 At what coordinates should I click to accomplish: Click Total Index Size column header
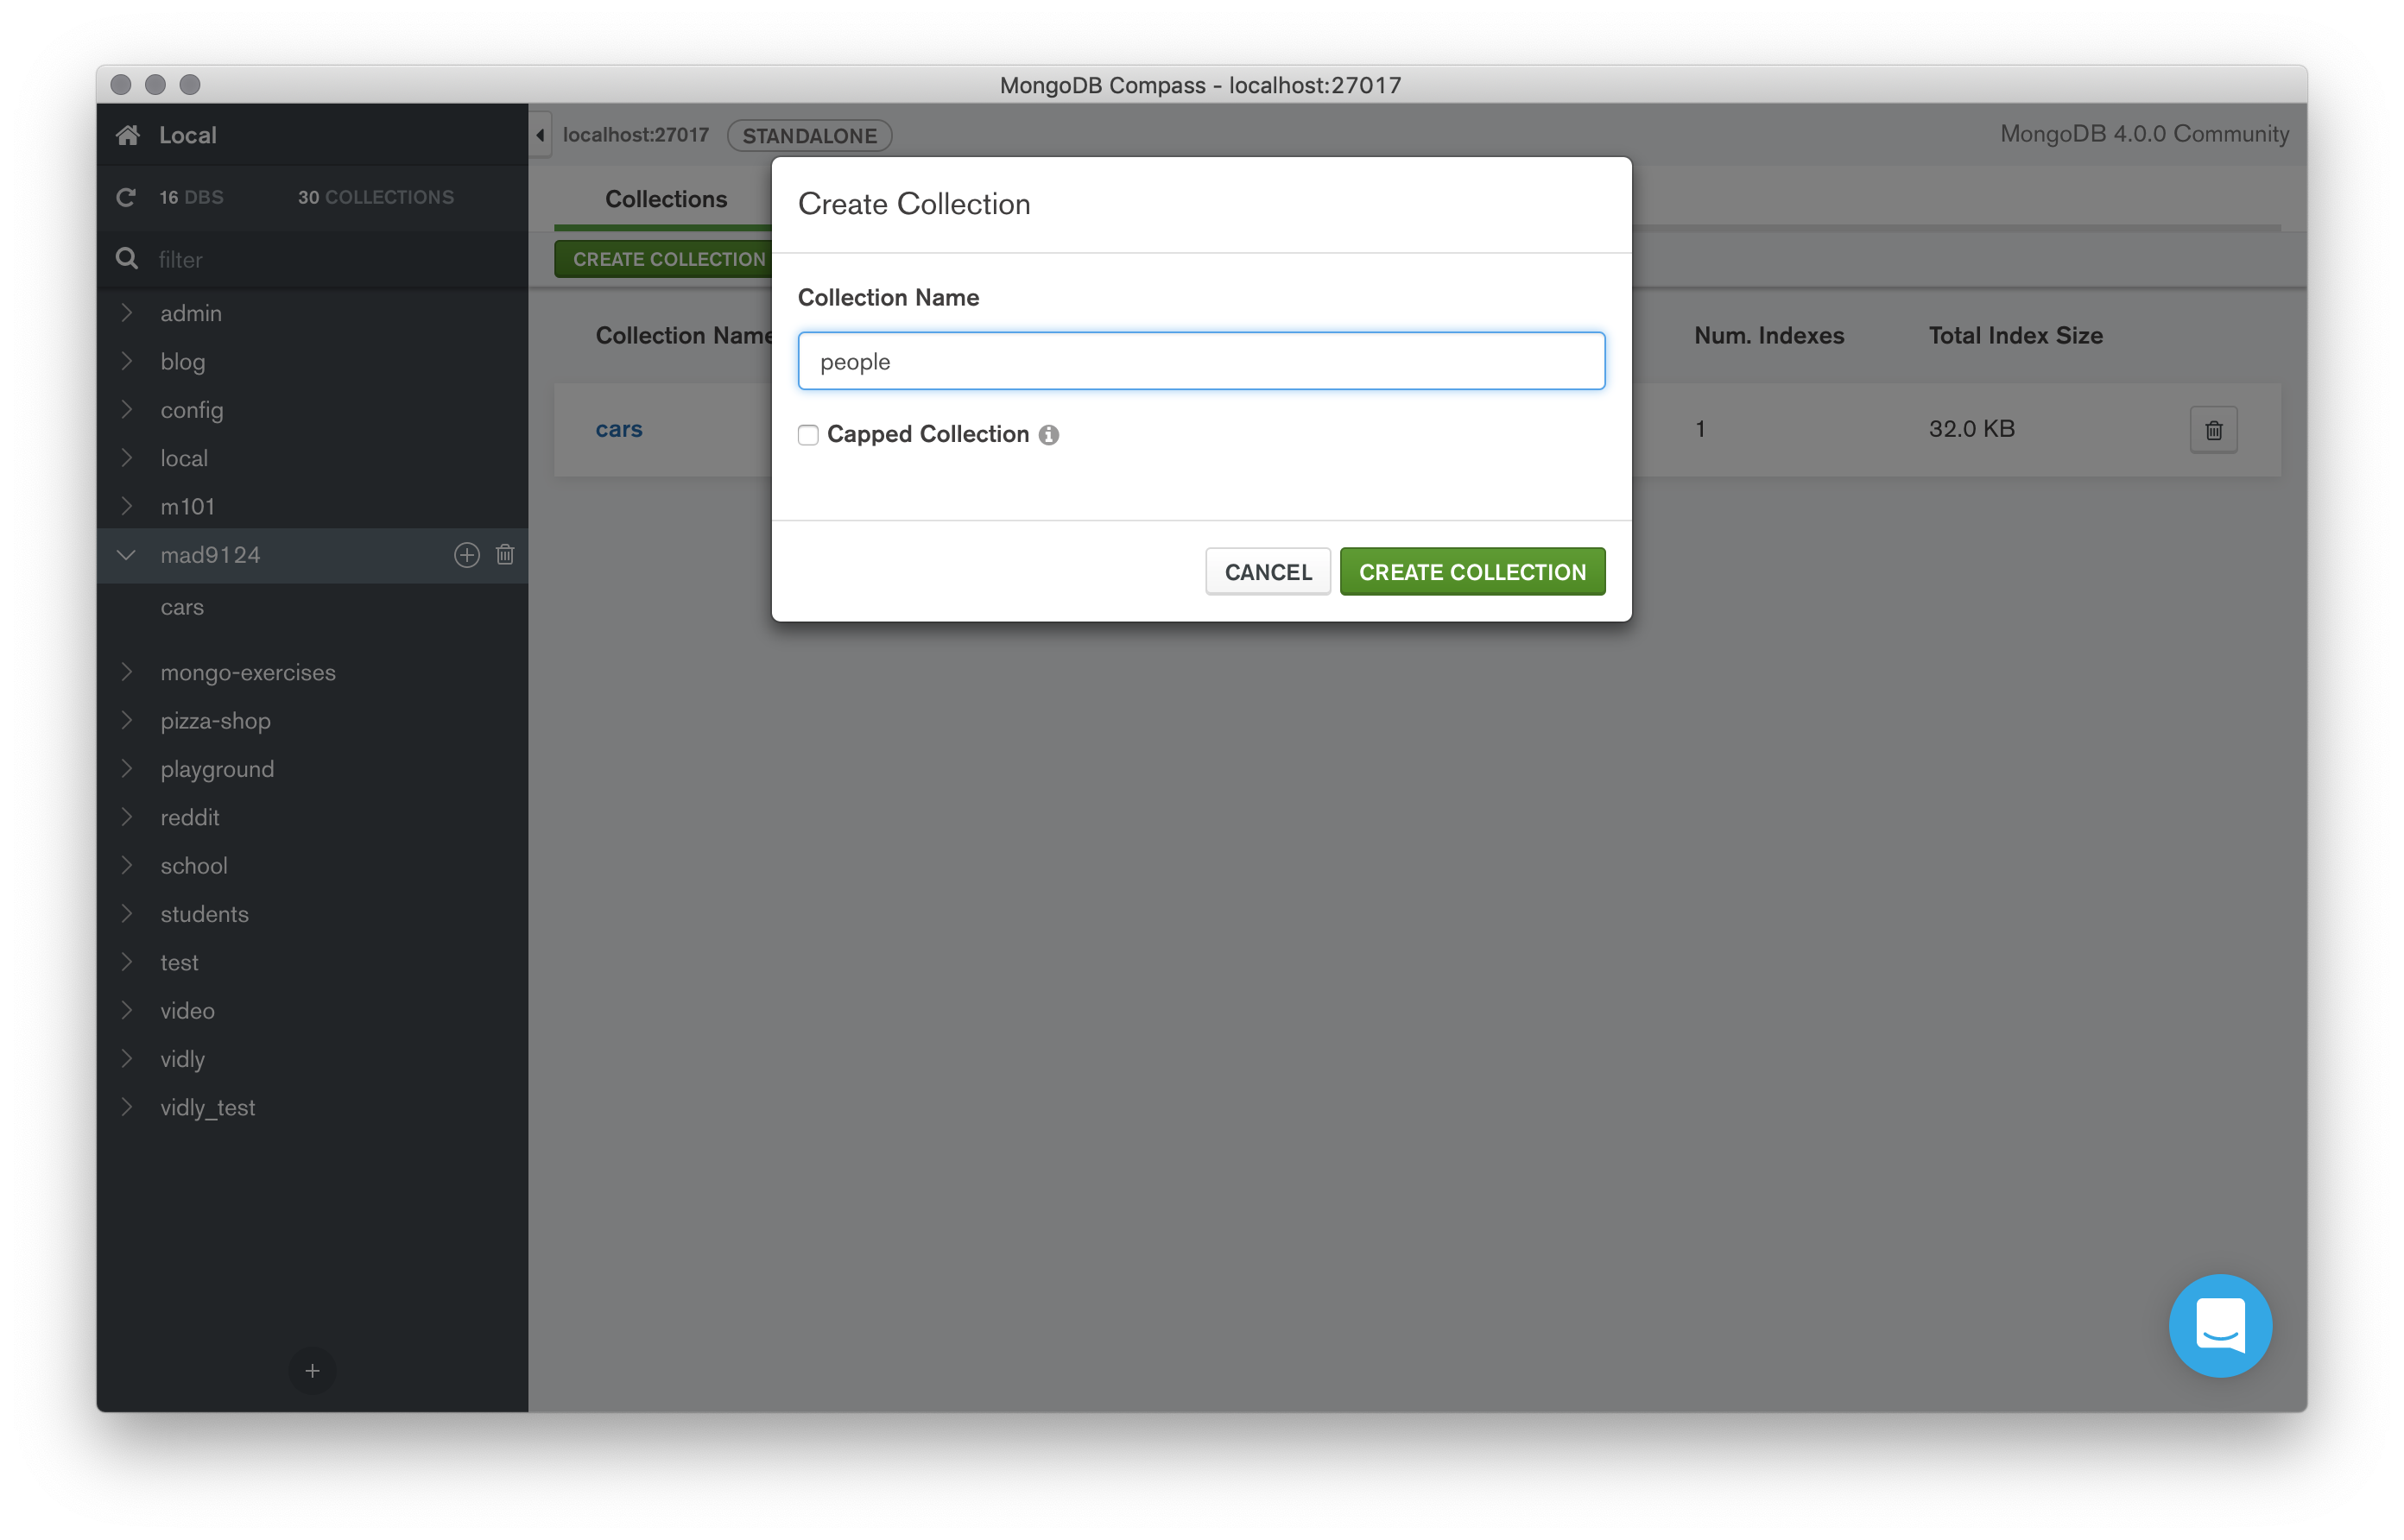tap(2015, 336)
